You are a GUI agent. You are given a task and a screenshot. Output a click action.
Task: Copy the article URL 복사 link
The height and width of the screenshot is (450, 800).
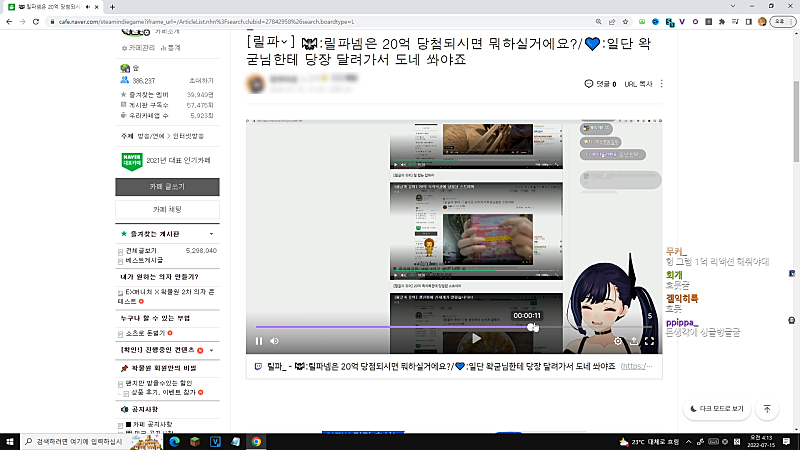pos(638,84)
